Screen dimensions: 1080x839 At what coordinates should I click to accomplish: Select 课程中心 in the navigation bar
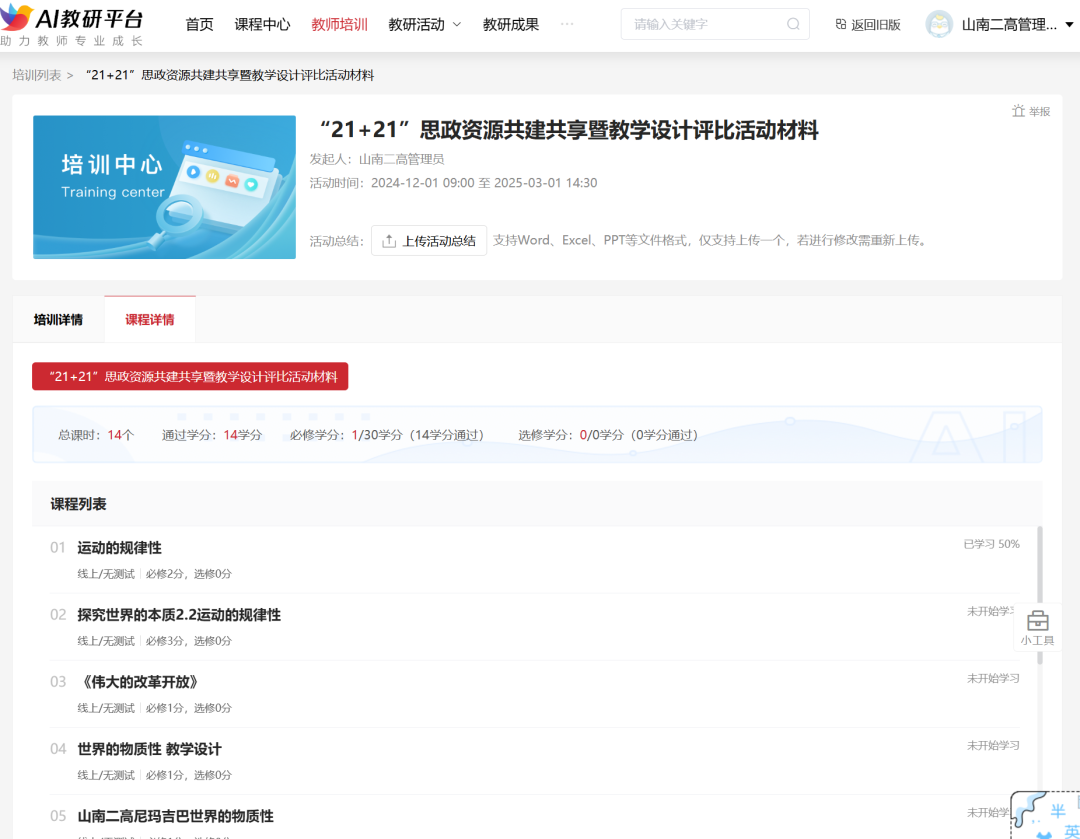coord(262,24)
